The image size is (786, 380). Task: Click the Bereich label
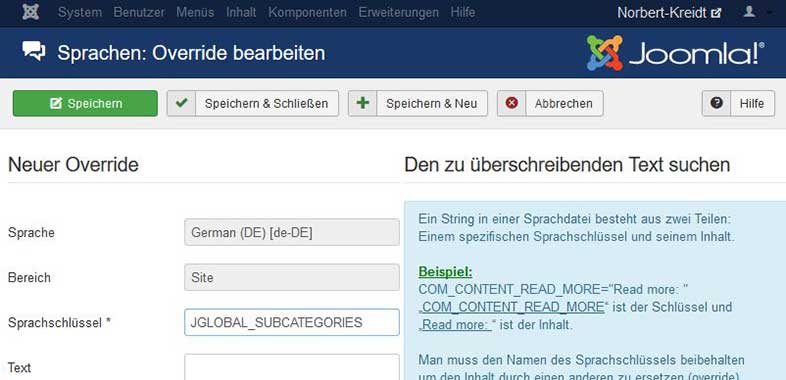click(x=29, y=278)
